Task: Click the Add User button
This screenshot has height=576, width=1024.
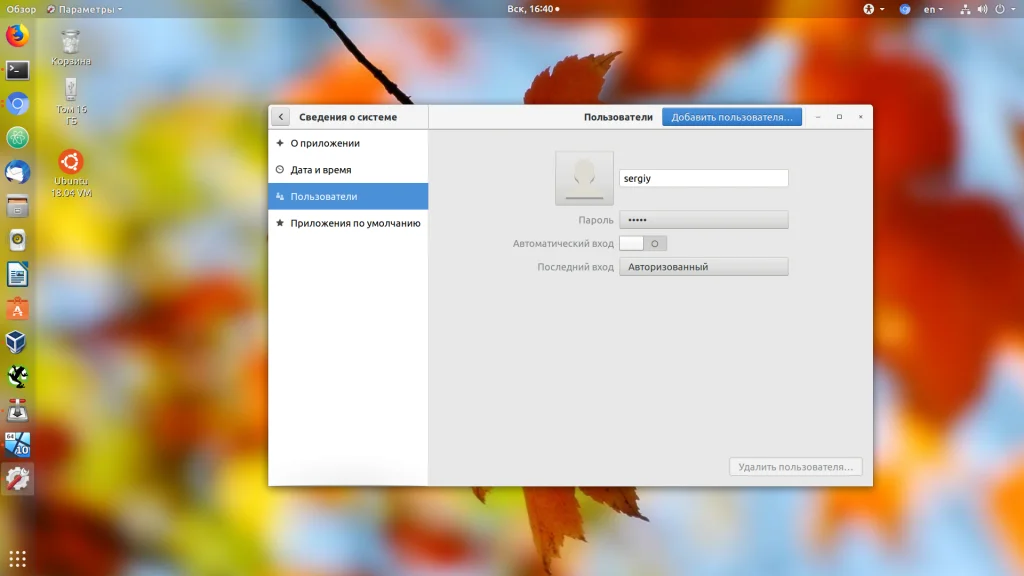Action: click(731, 117)
